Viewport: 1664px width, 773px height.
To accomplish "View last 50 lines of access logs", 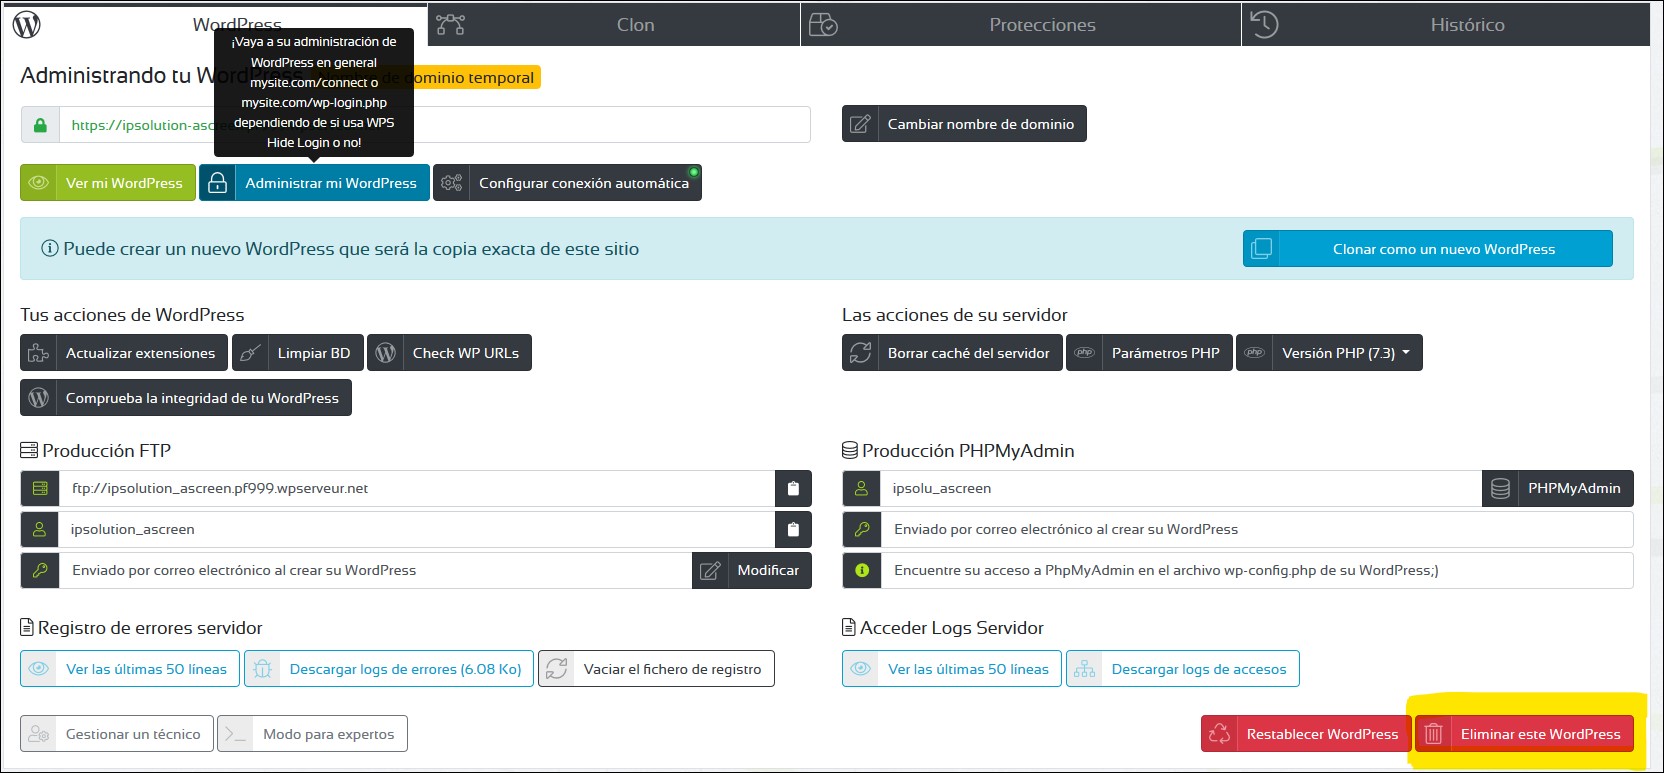I will click(x=952, y=669).
